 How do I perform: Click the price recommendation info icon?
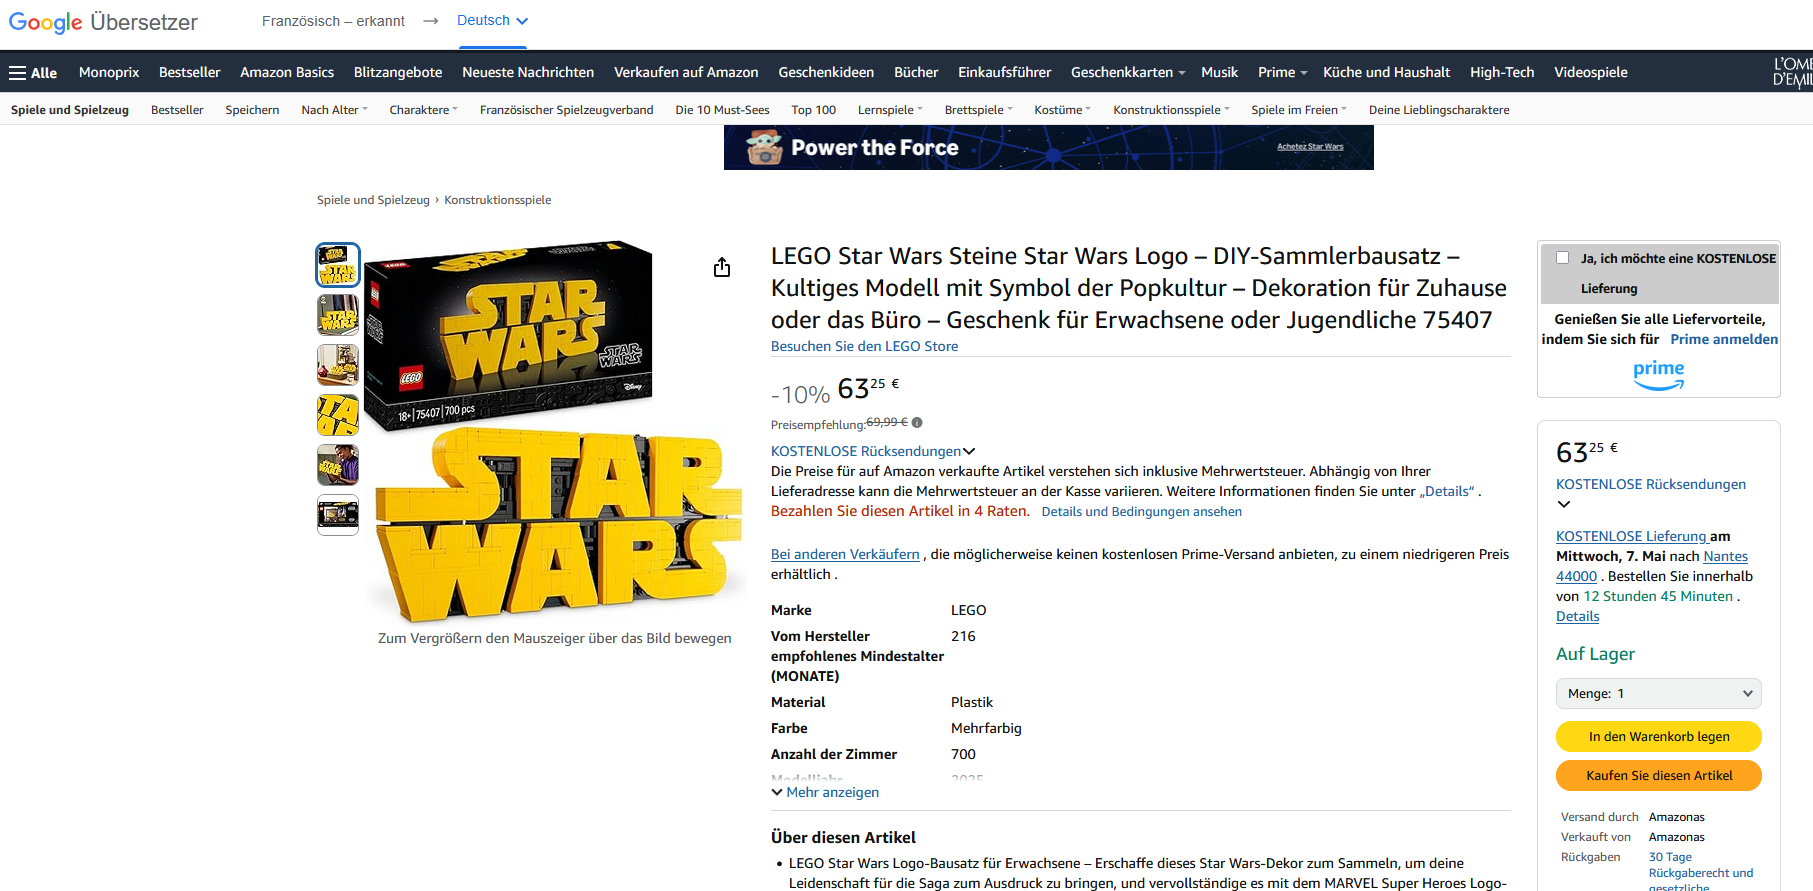coord(917,423)
